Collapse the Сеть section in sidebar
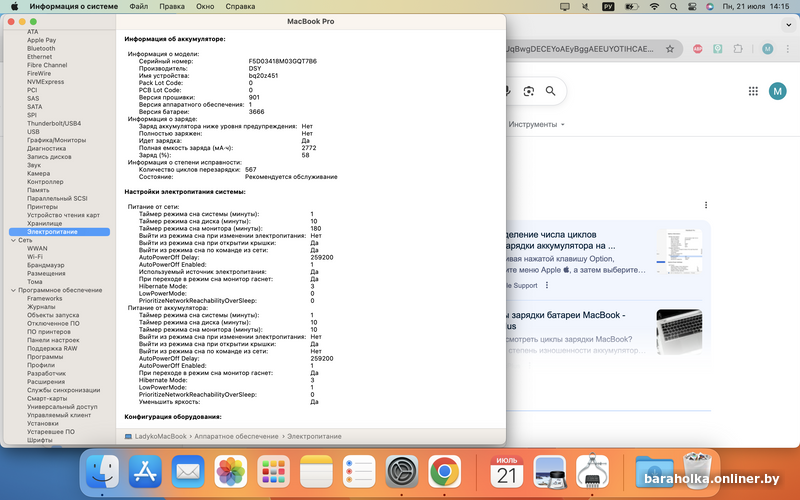The width and height of the screenshot is (800, 500). click(13, 240)
